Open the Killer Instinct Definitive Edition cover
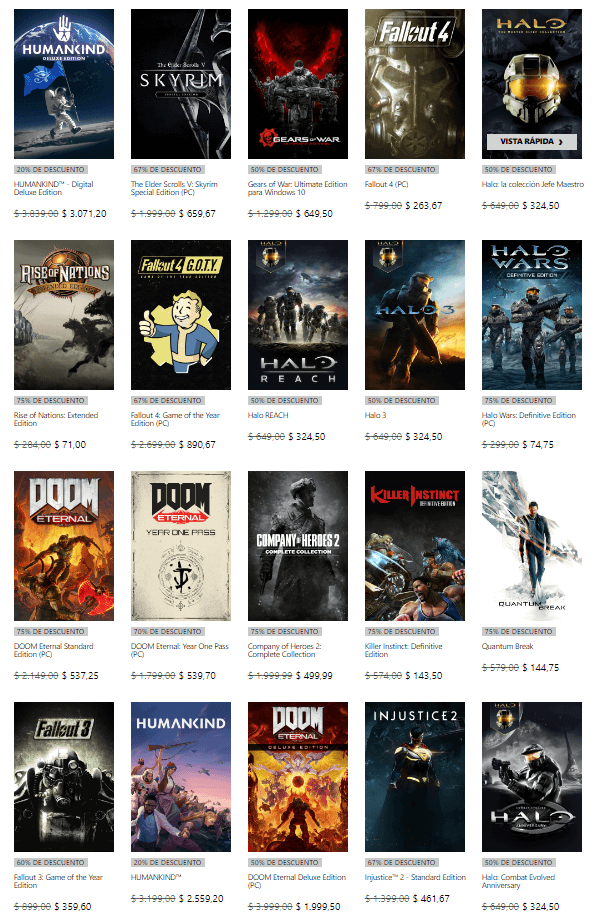 (x=415, y=545)
